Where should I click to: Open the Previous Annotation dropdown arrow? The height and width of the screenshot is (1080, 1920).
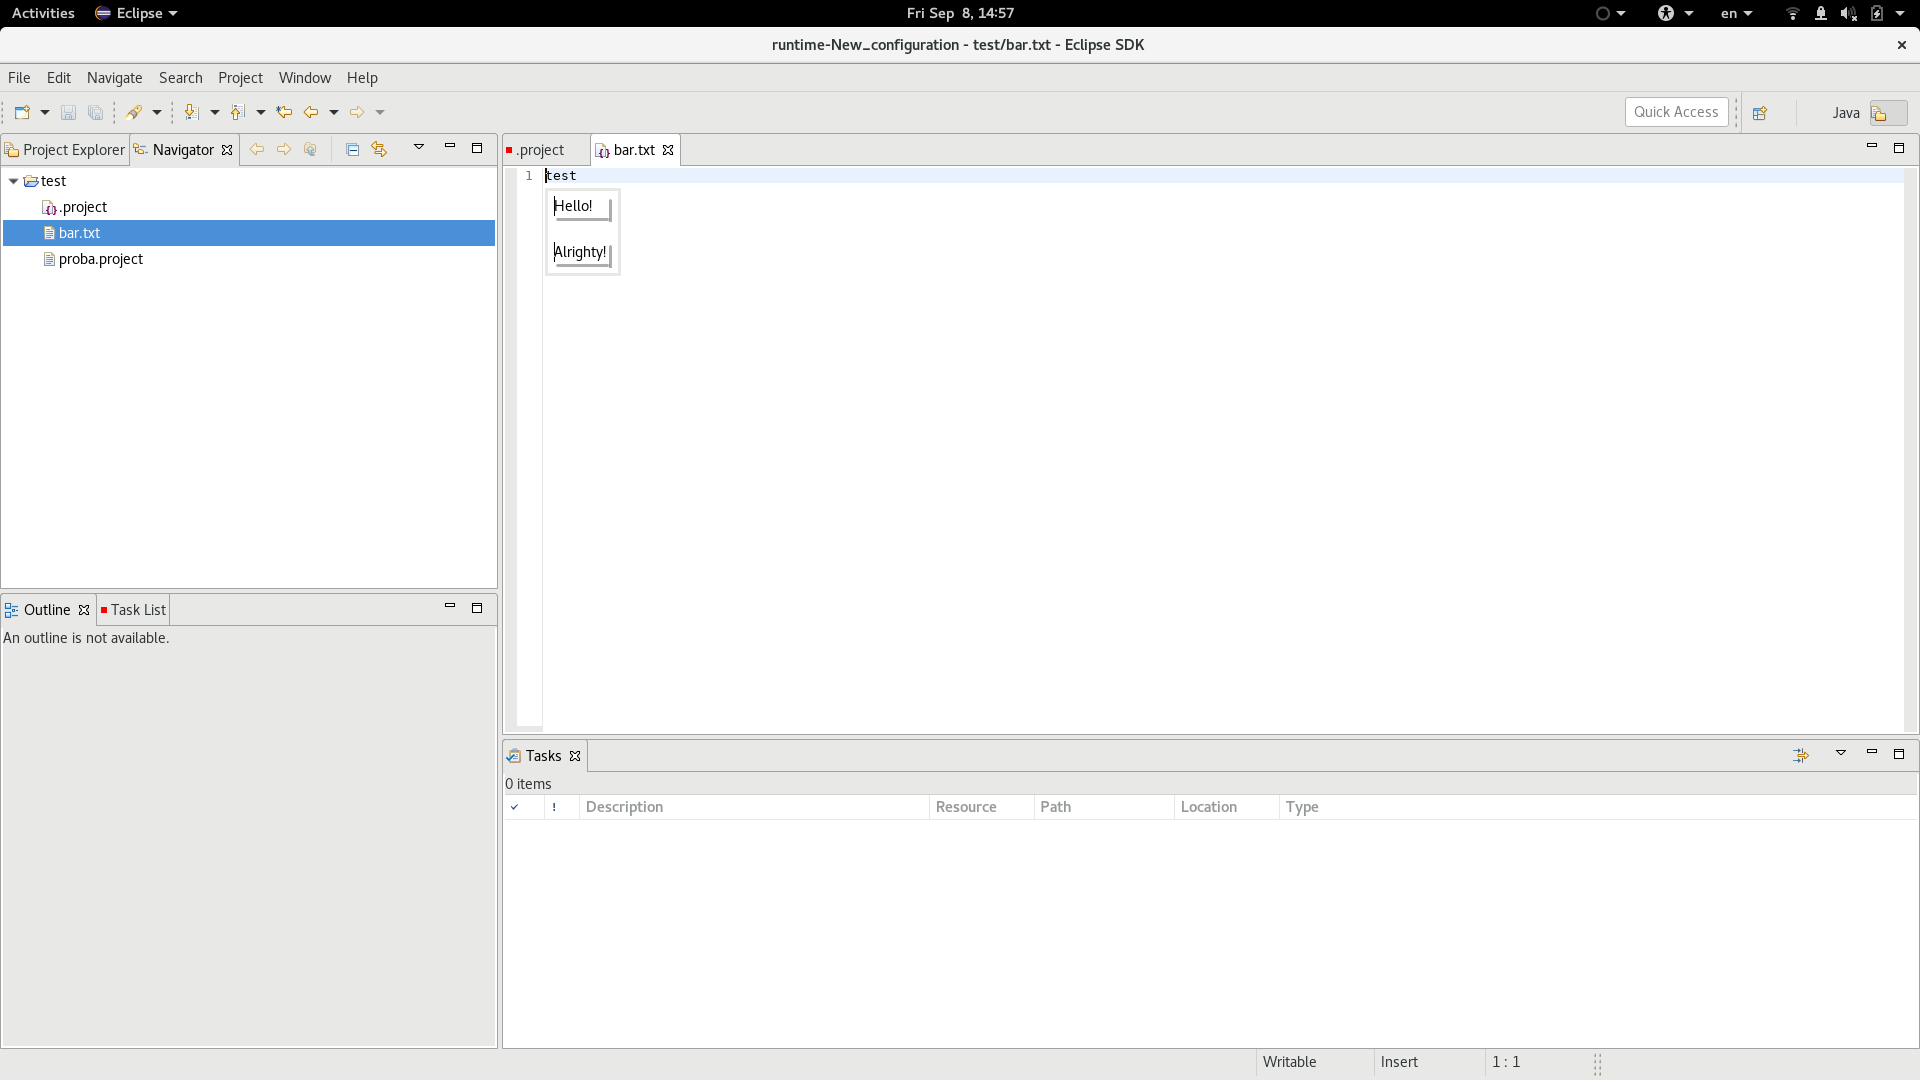[x=260, y=112]
